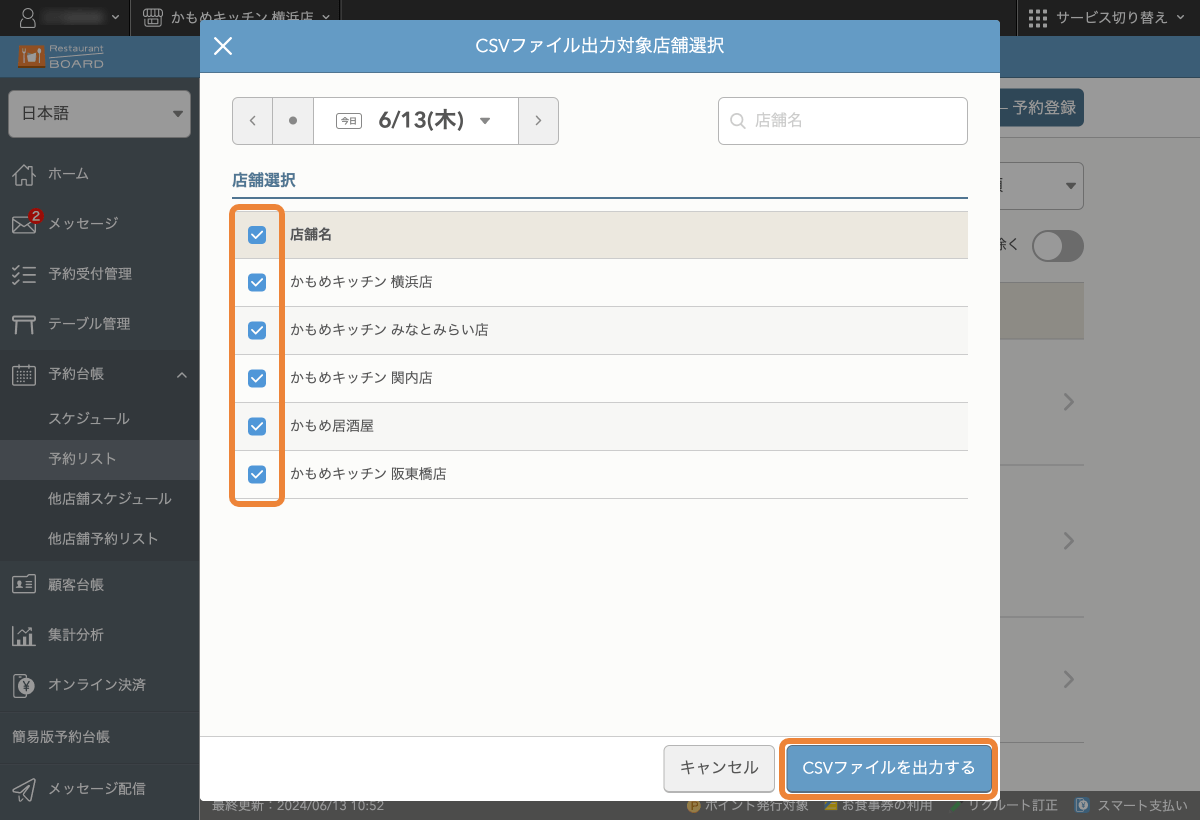
Task: Click the 顧客台帳 card icon
Action: [x=24, y=585]
